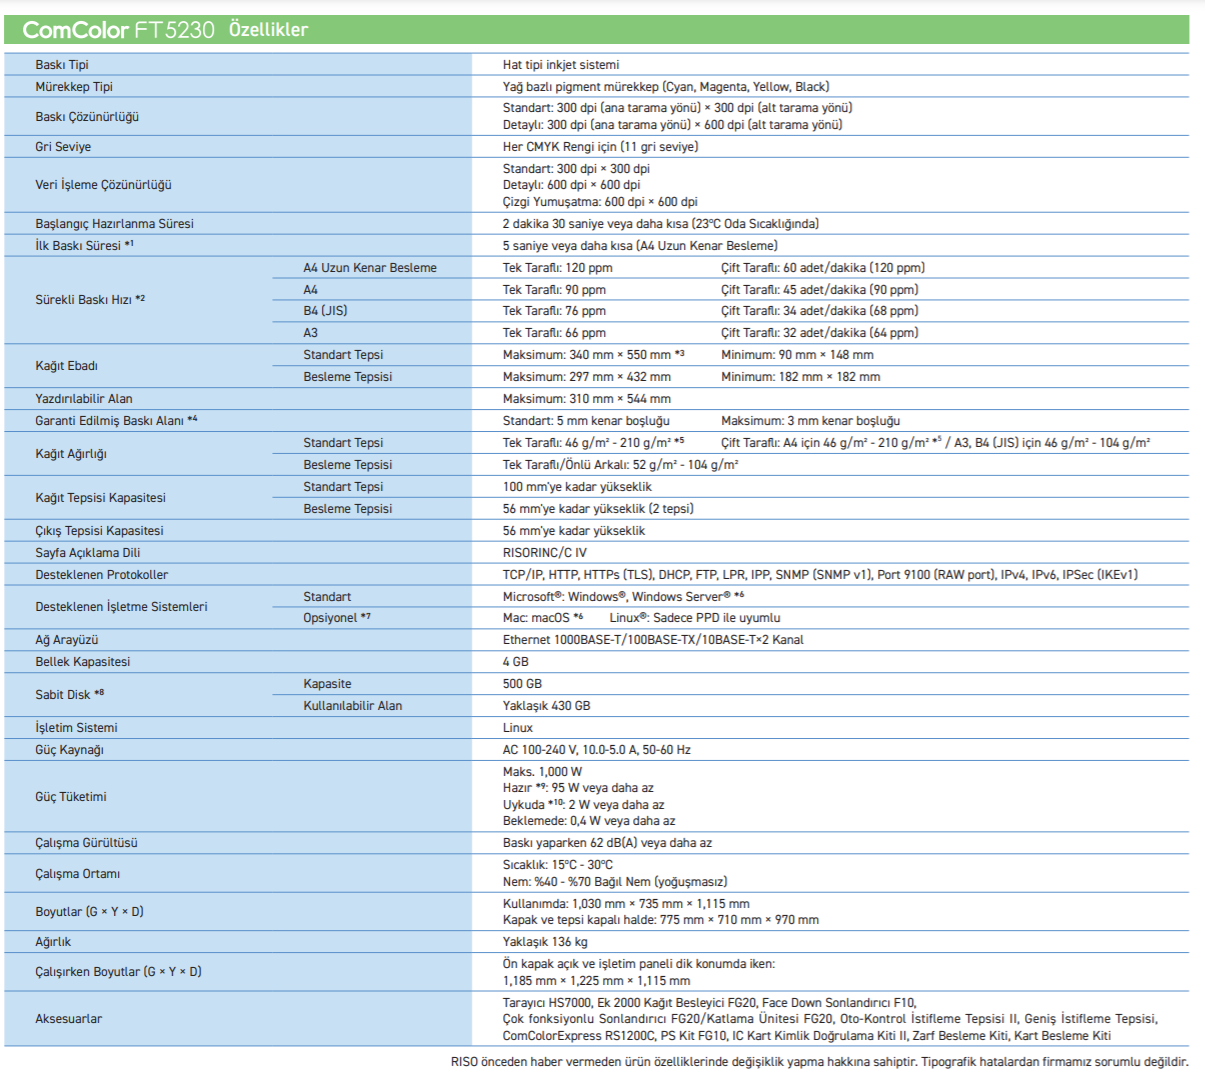Select the 'Güç Kaynağı' label
The height and width of the screenshot is (1073, 1205).
coord(69,750)
